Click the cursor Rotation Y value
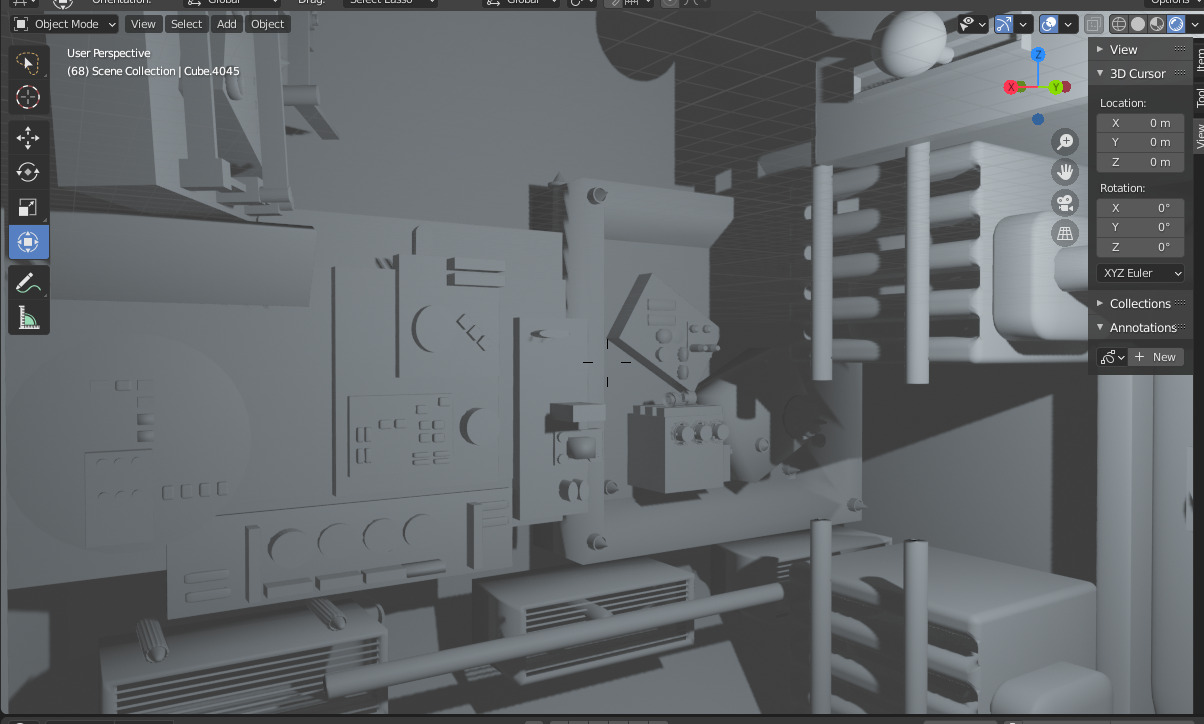 (x=1140, y=227)
